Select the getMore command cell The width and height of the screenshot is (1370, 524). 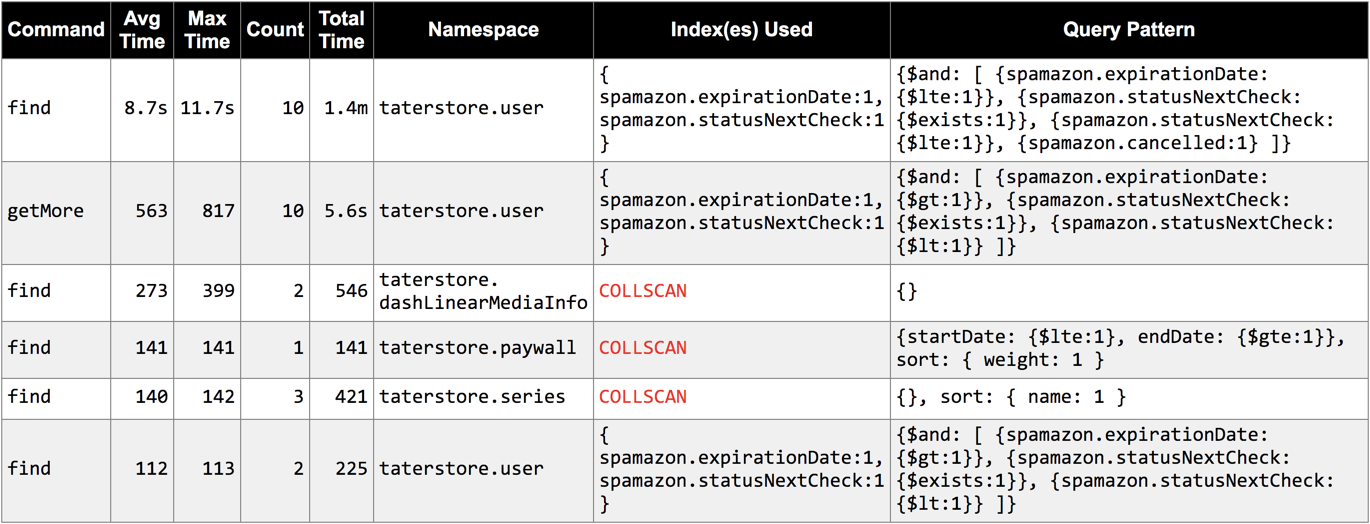(56, 212)
